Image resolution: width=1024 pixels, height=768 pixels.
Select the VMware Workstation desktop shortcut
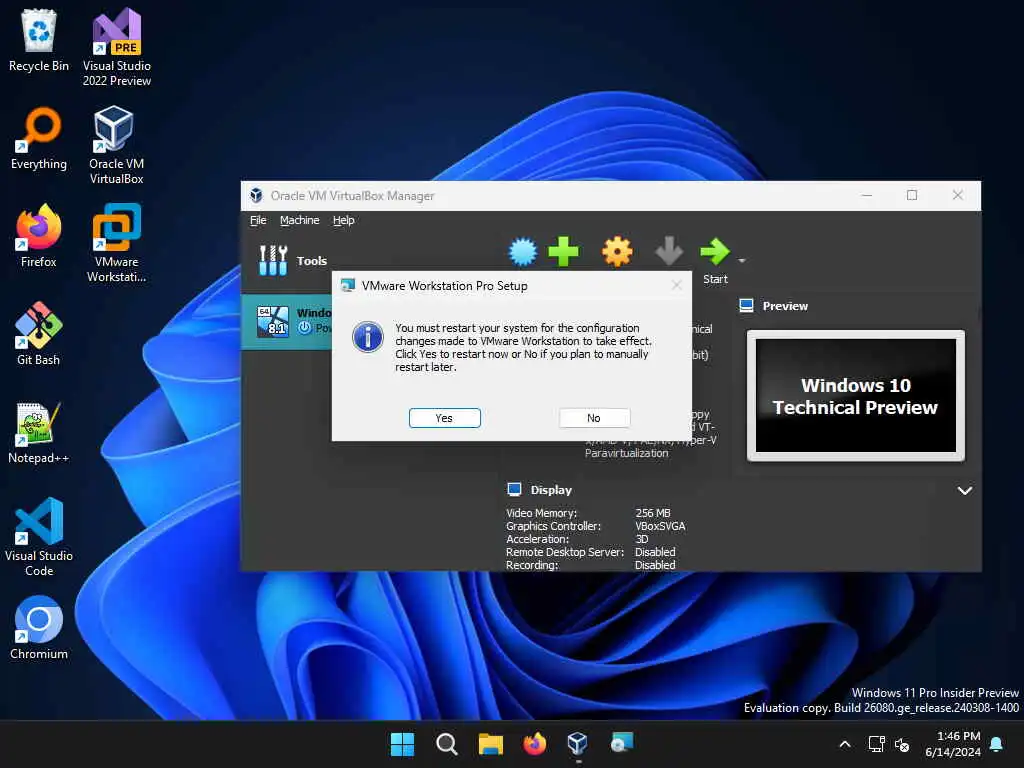coord(116,243)
